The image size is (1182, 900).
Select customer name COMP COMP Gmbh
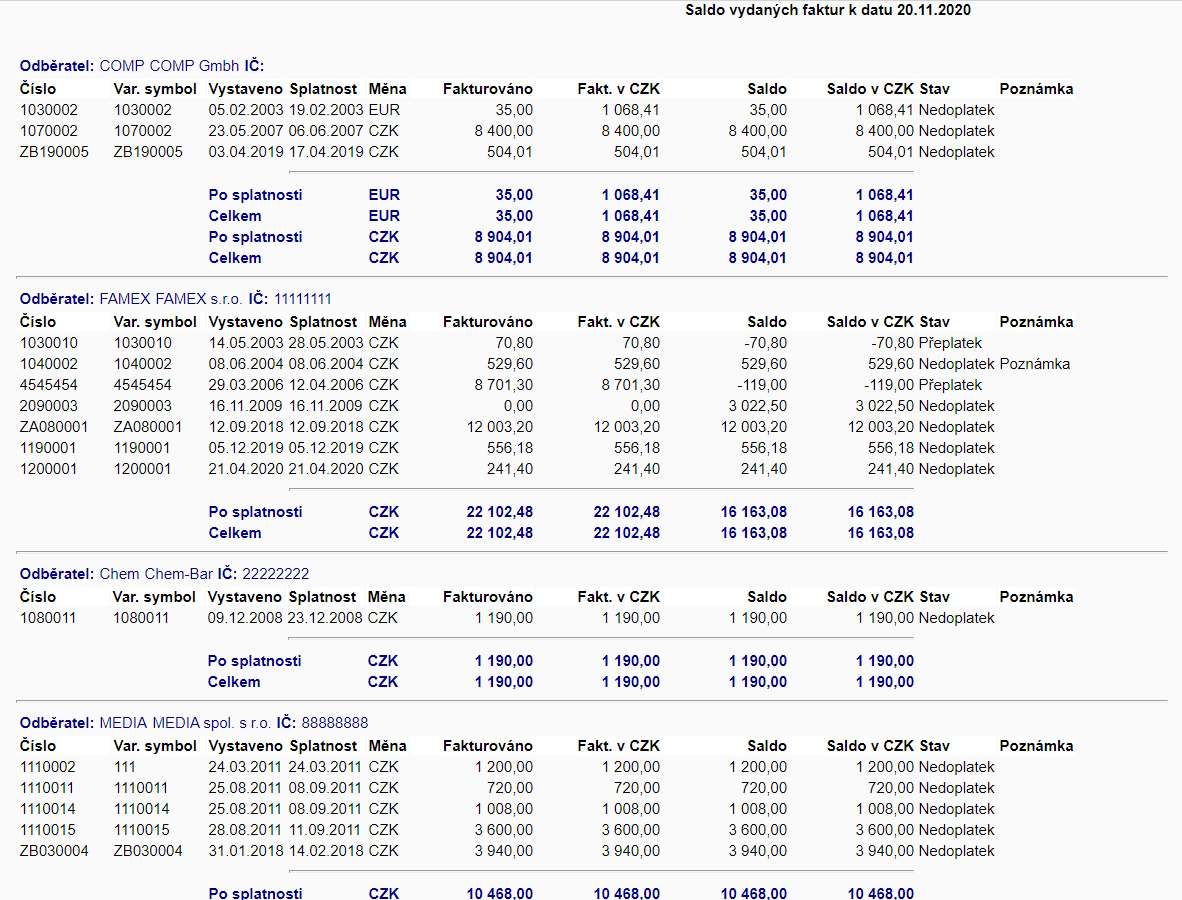click(169, 66)
